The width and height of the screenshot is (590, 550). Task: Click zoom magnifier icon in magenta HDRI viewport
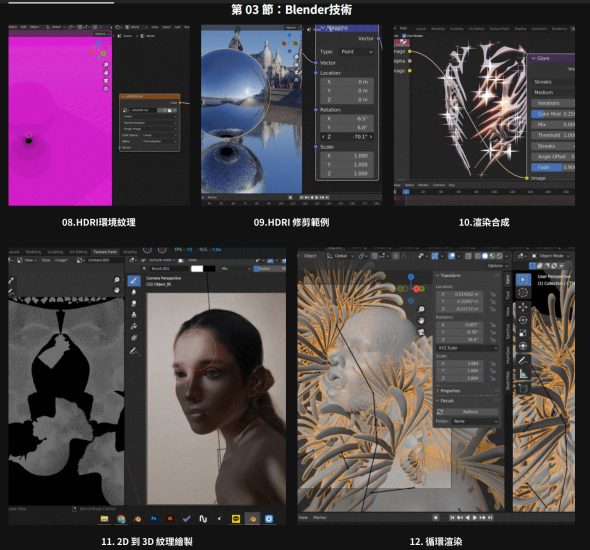106,65
